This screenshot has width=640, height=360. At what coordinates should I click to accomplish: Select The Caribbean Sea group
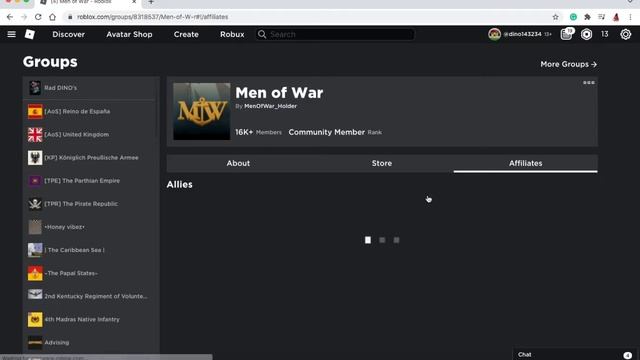tap(91, 250)
